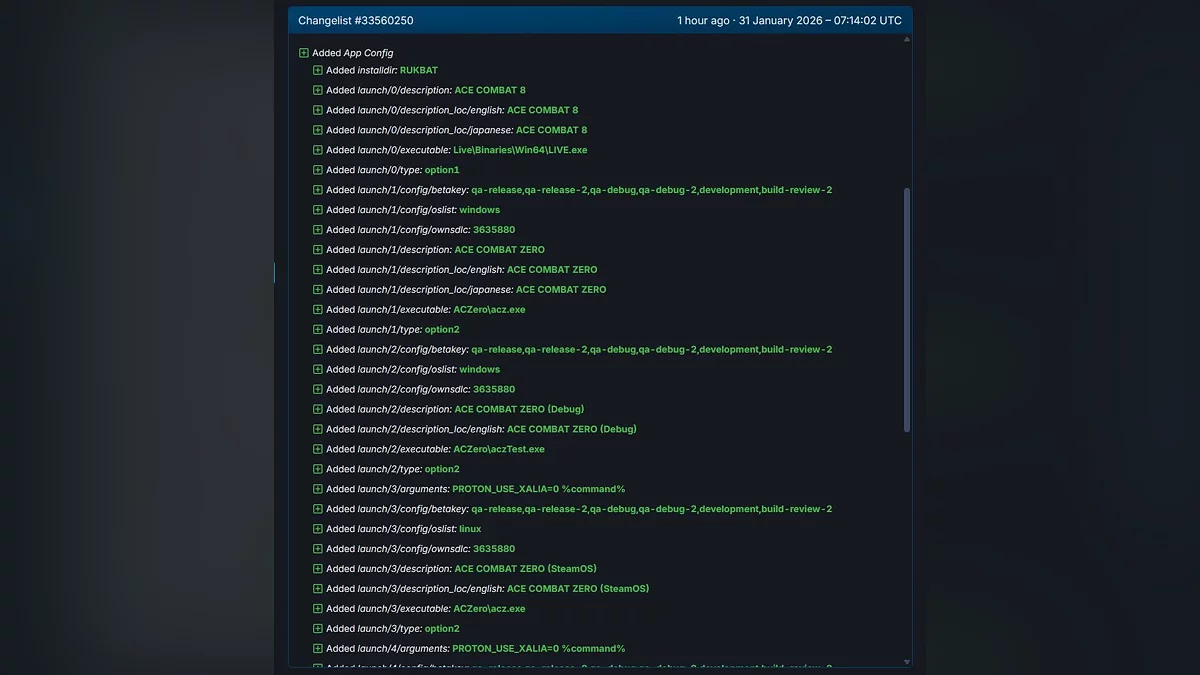
Task: Select the installdir value 'RUKBAT'
Action: pyautogui.click(x=419, y=71)
